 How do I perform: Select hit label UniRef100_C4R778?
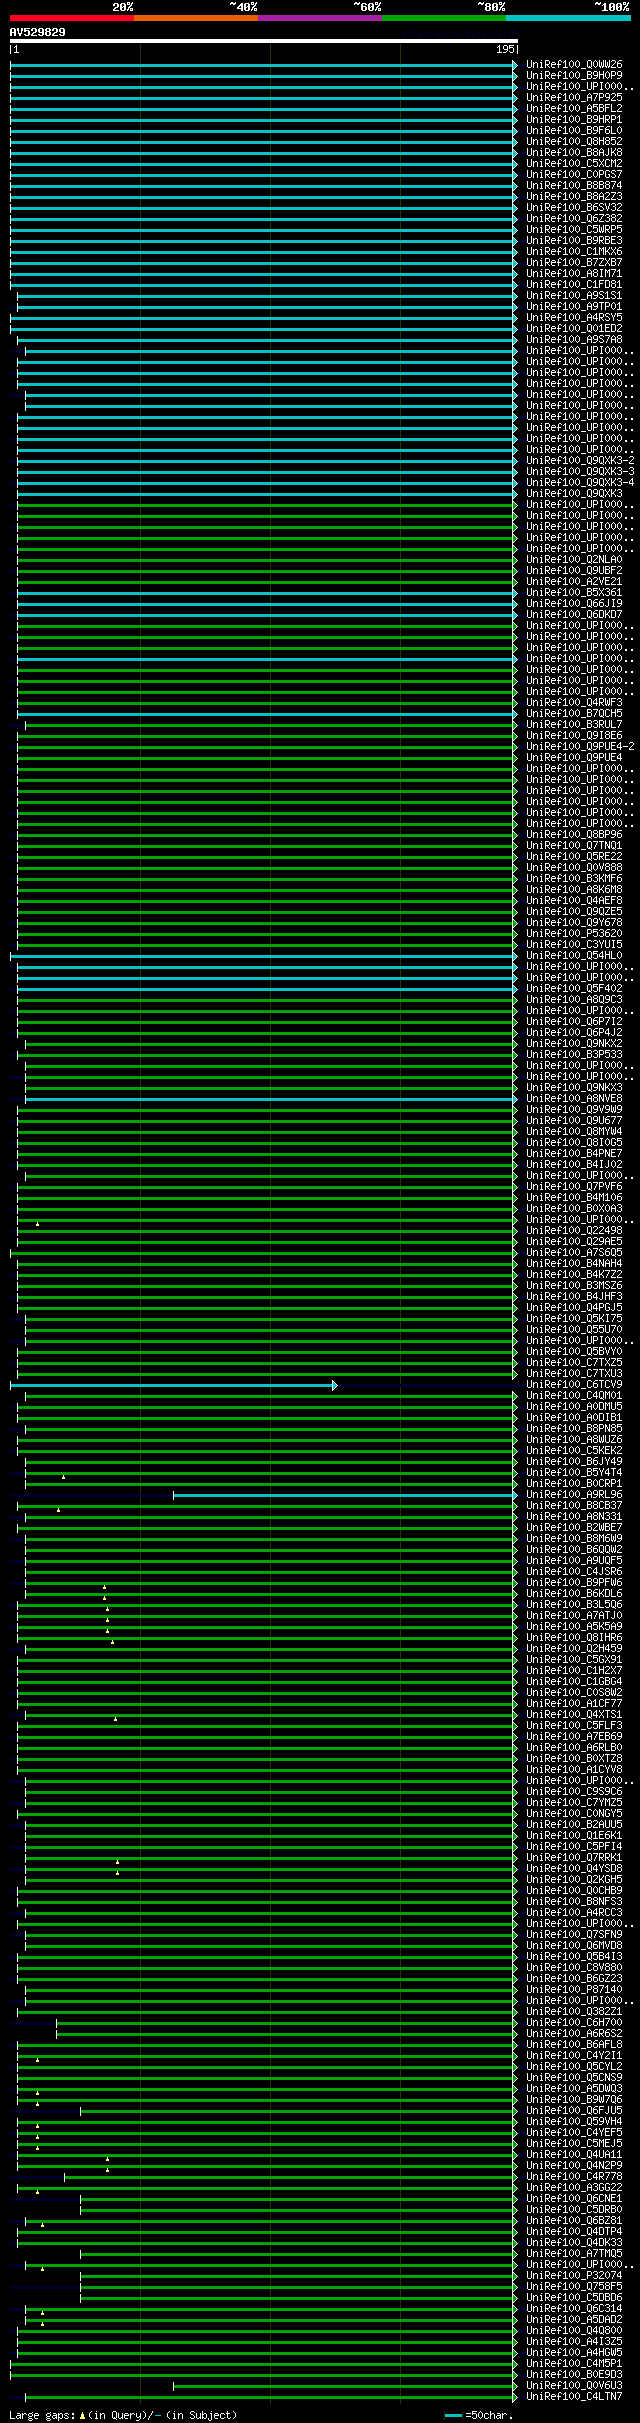(x=574, y=2177)
